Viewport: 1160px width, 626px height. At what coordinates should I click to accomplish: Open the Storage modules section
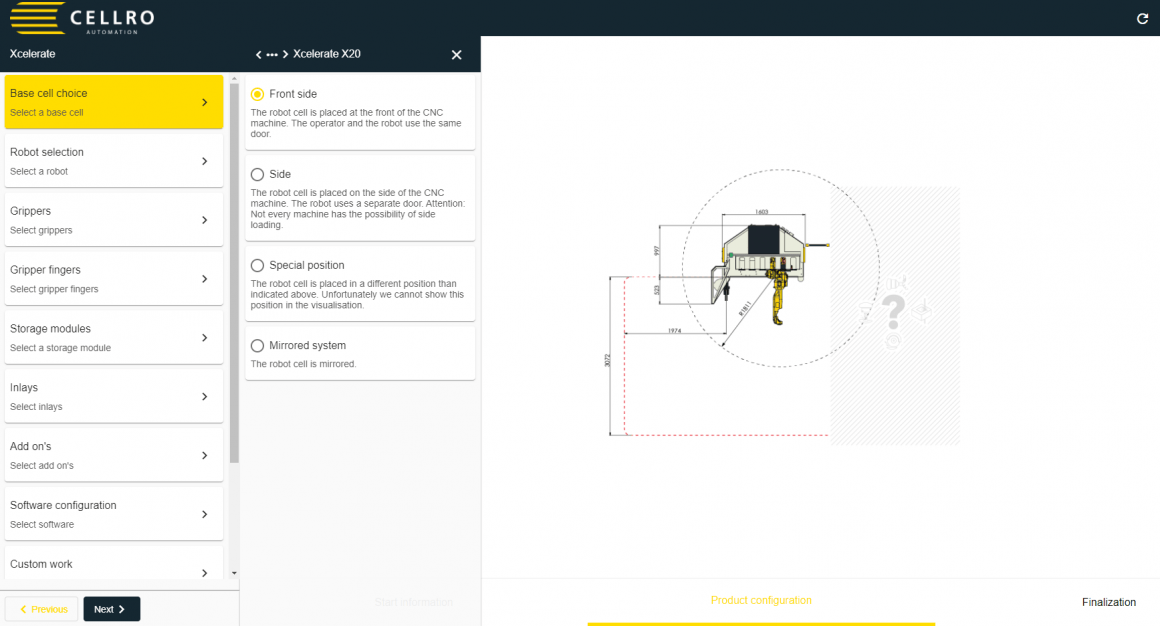point(114,337)
